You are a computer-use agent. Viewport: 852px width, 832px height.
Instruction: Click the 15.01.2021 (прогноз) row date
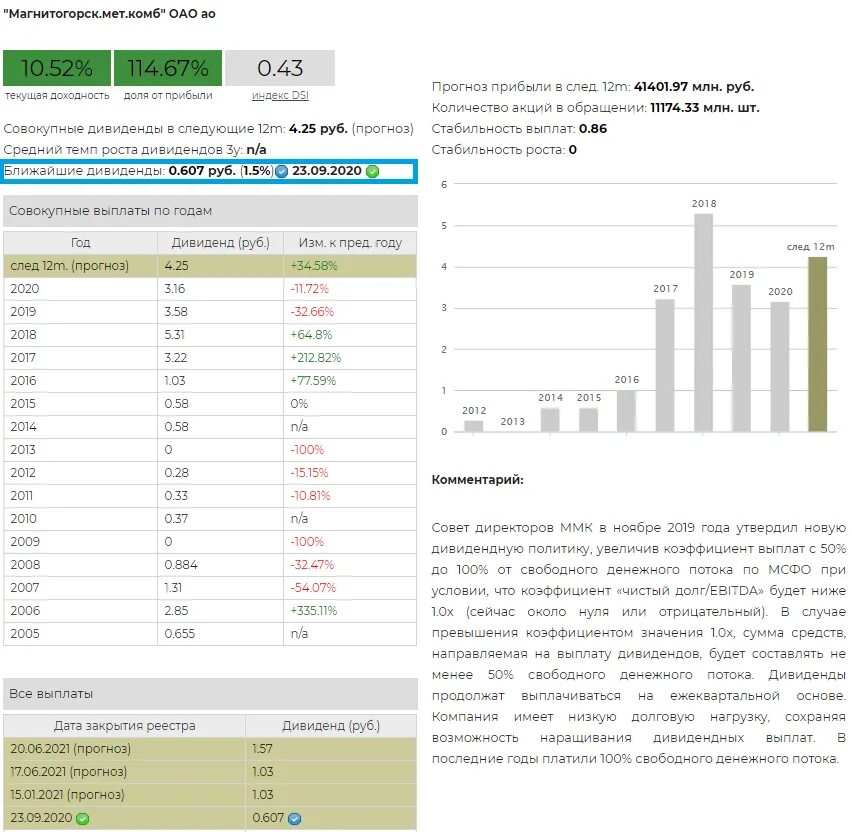pos(67,795)
